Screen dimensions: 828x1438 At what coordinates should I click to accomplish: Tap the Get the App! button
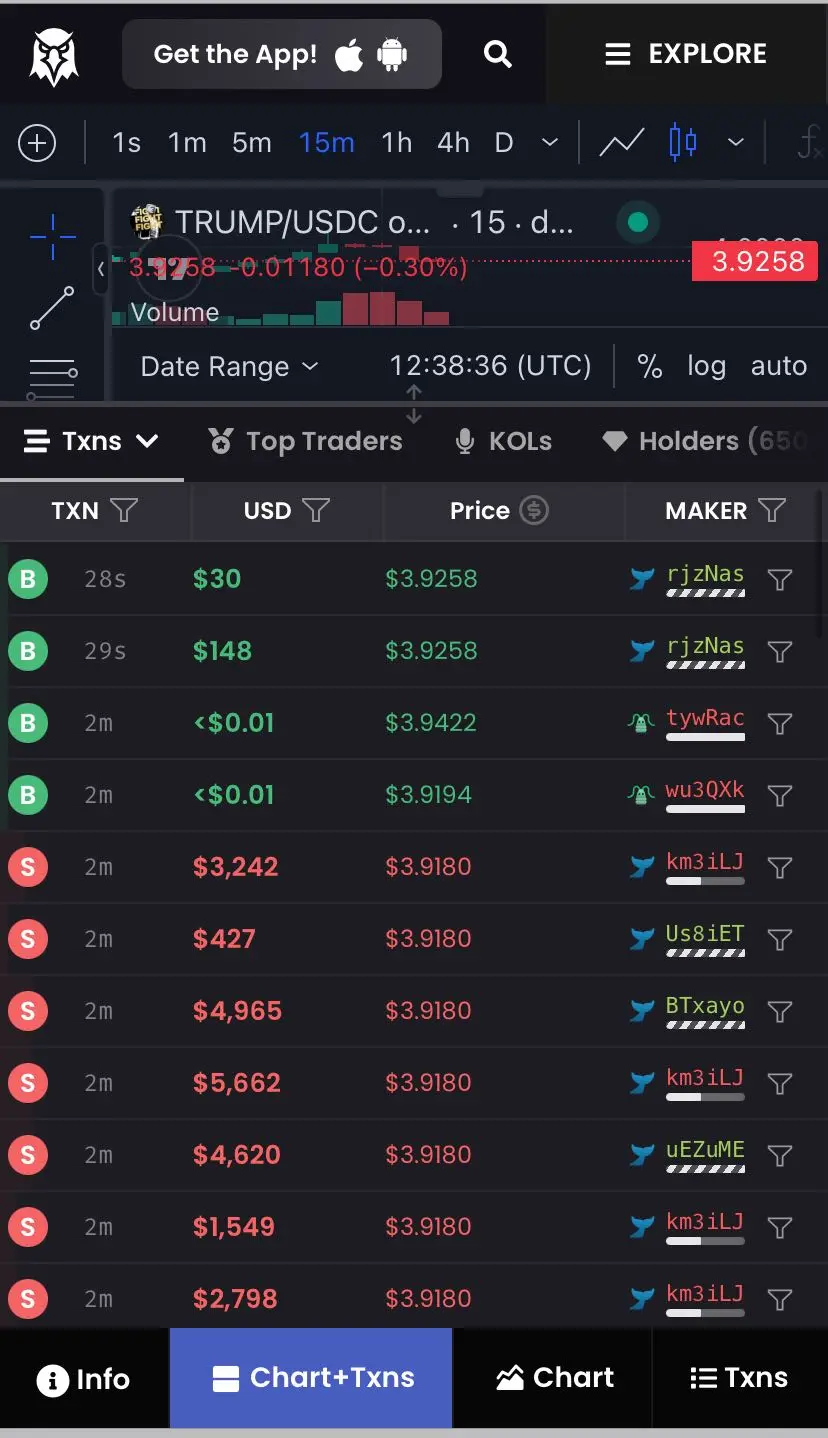(x=282, y=54)
